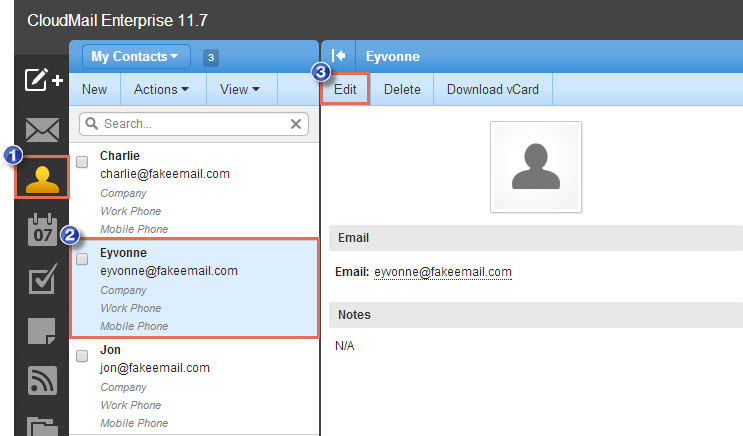This screenshot has width=743, height=436.
Task: Clear the search box with X icon
Action: (x=296, y=124)
